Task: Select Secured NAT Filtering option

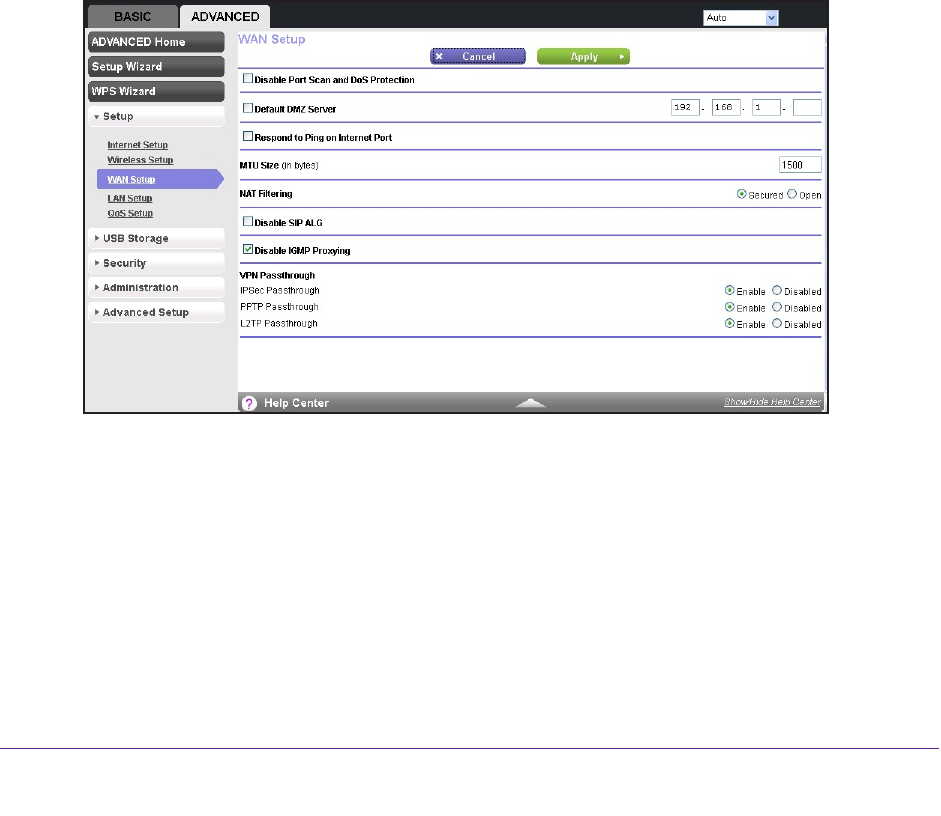Action: pos(742,194)
